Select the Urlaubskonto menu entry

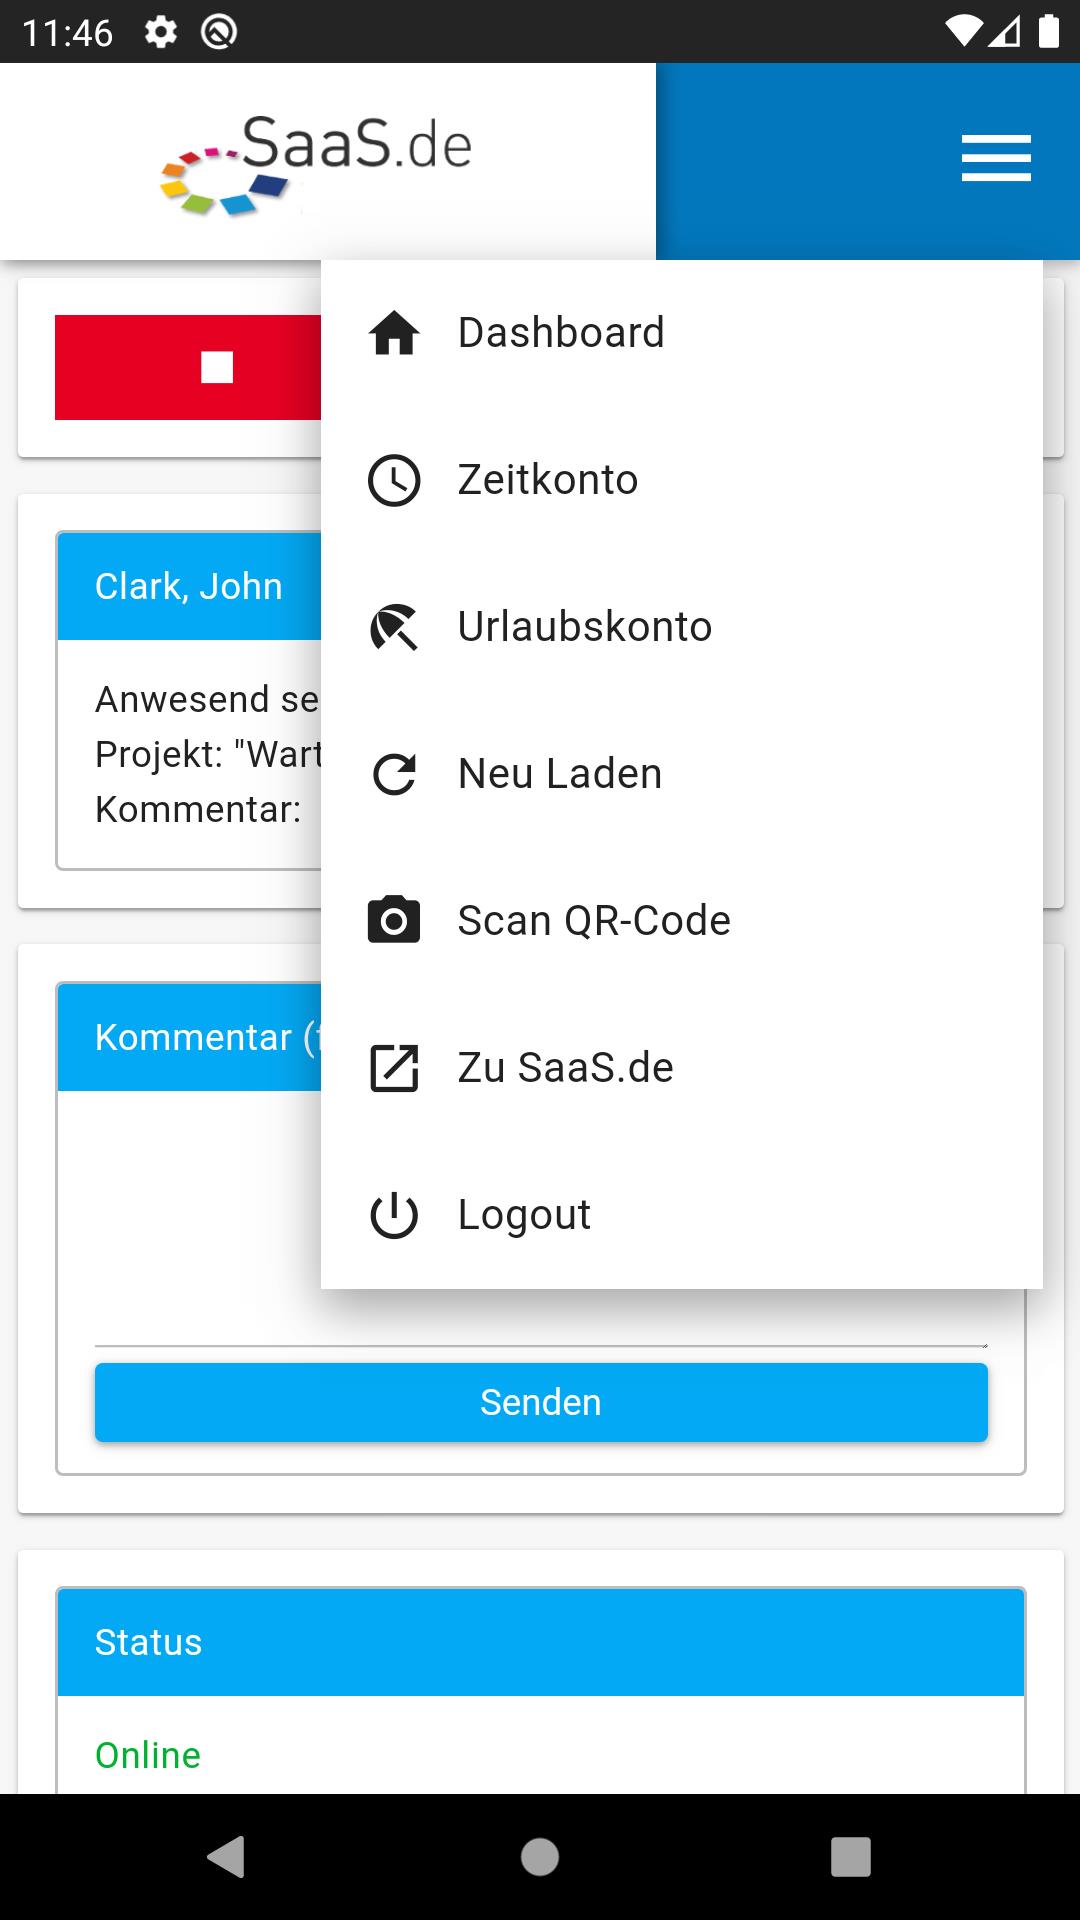(x=682, y=627)
